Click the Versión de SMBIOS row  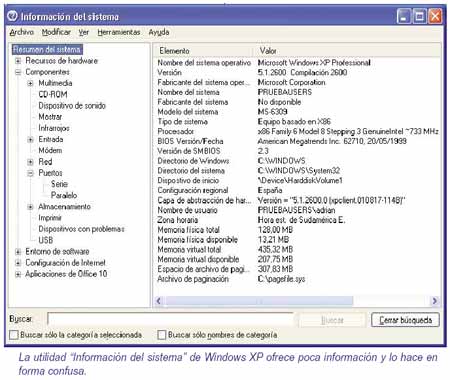pos(297,151)
